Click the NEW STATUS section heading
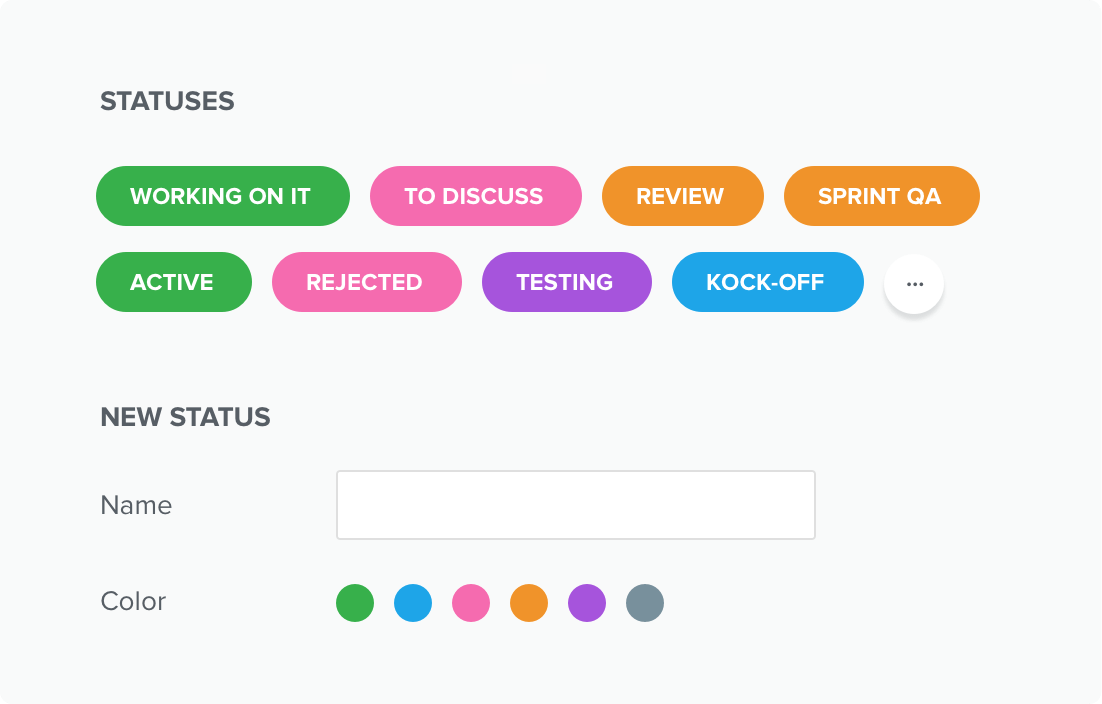This screenshot has width=1102, height=704. pos(186,417)
